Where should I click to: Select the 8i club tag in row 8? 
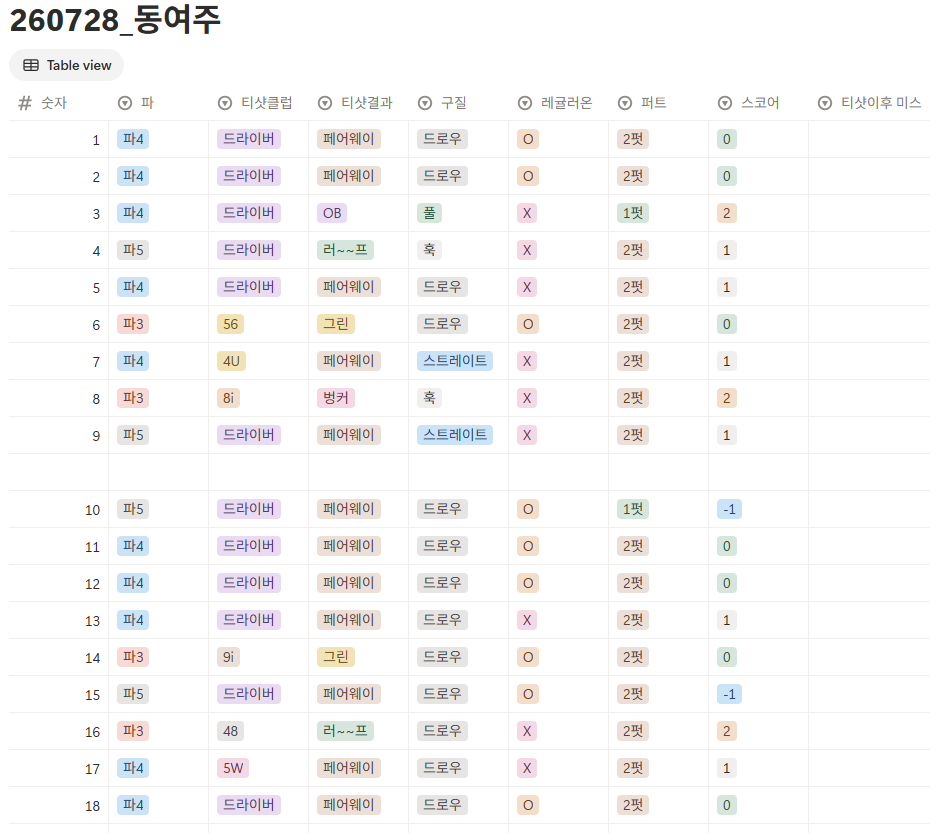coord(228,398)
